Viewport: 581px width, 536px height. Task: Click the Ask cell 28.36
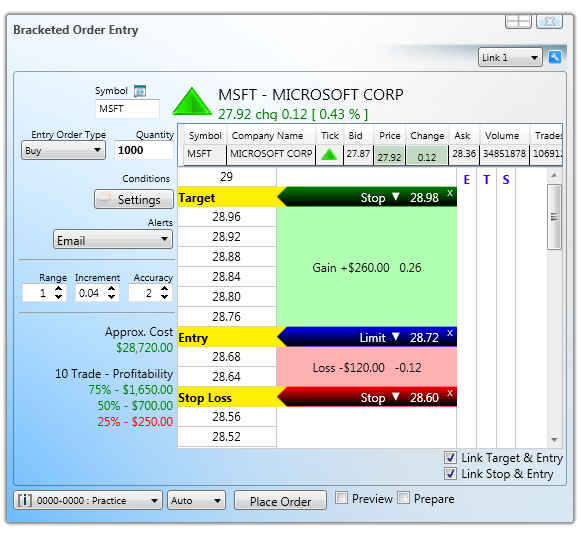point(464,155)
